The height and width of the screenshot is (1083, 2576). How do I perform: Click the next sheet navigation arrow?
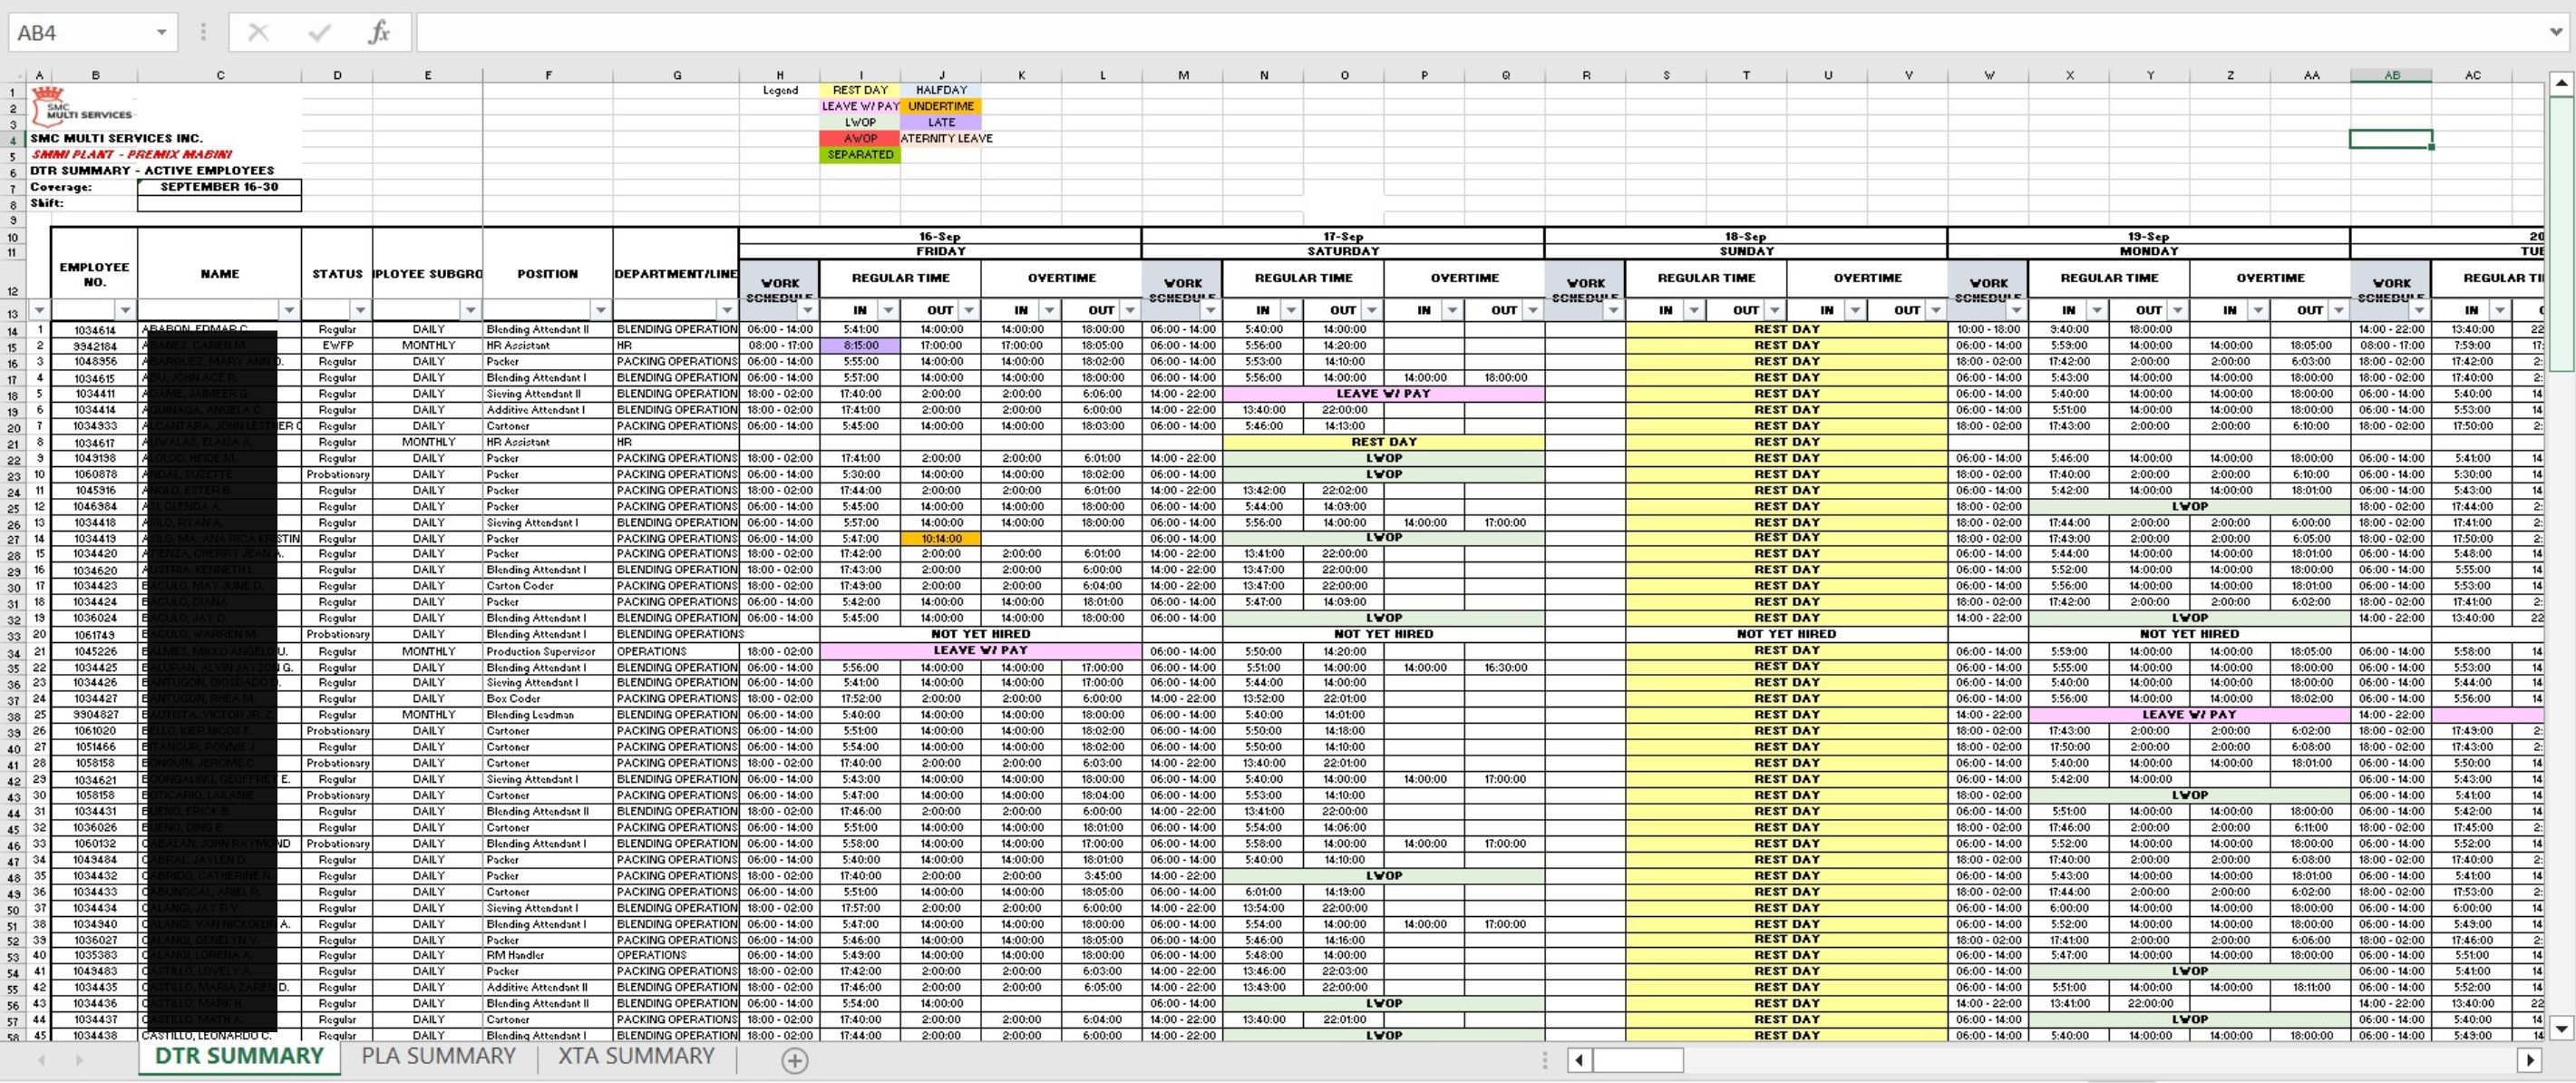(x=78, y=1060)
